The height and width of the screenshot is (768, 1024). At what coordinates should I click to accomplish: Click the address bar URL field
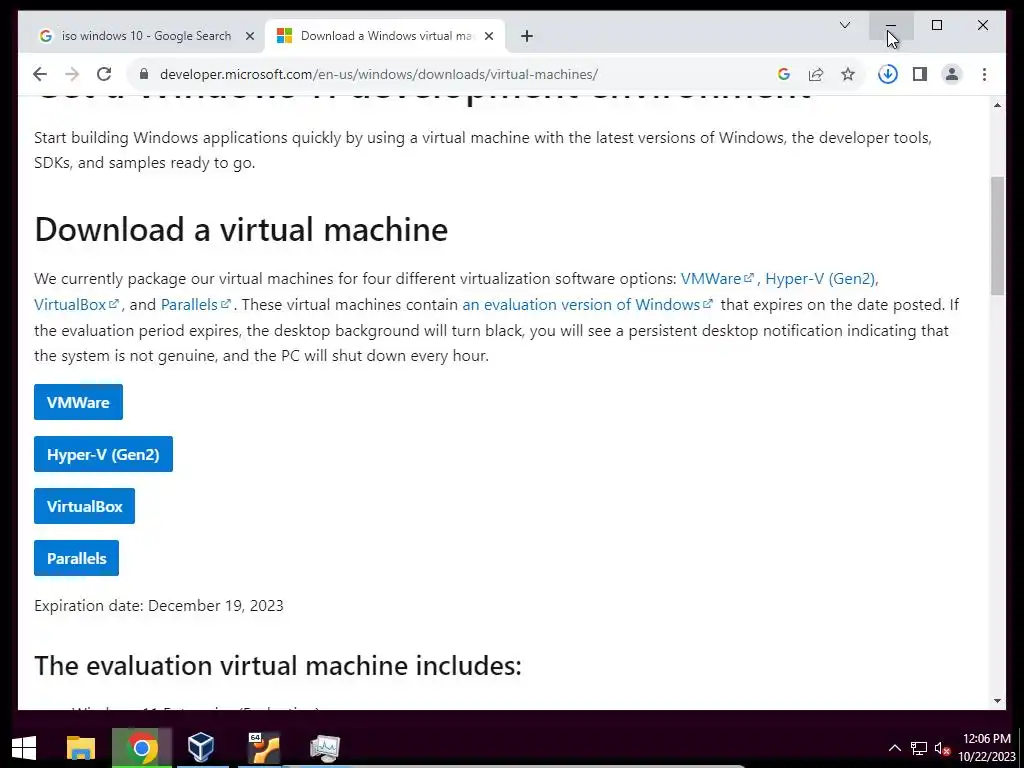(x=379, y=74)
